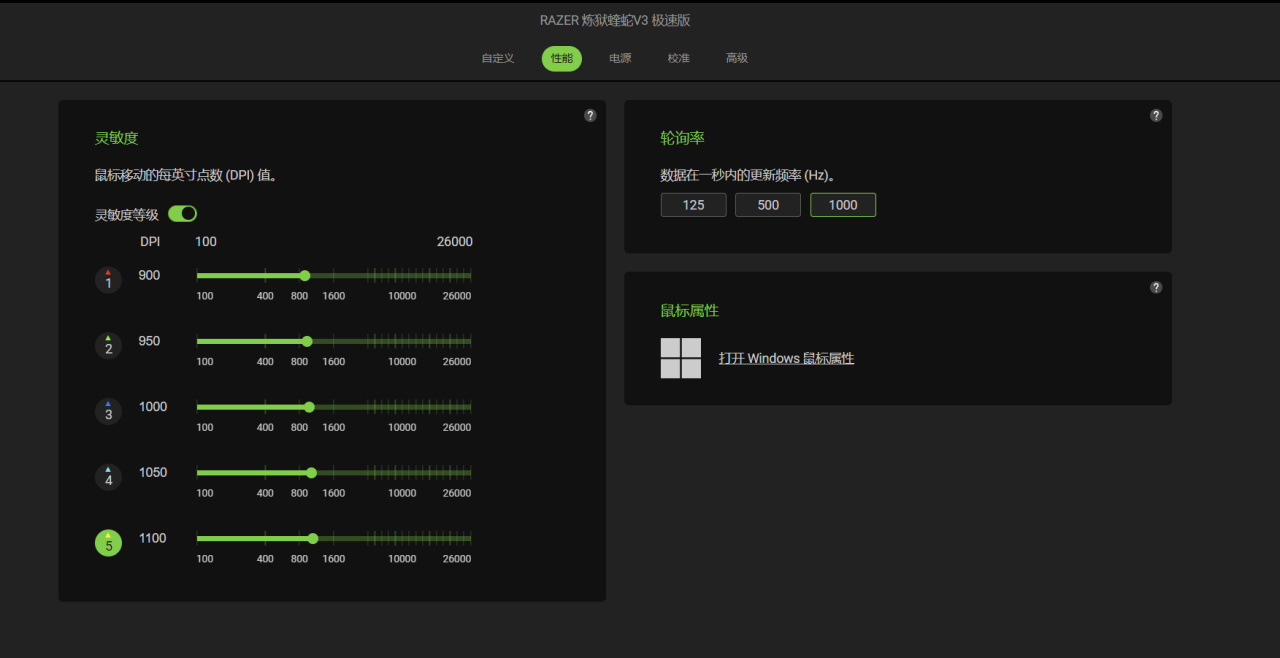Image resolution: width=1280 pixels, height=658 pixels.
Task: Click the Windows logo icon in 鼠标属性
Action: click(x=681, y=358)
